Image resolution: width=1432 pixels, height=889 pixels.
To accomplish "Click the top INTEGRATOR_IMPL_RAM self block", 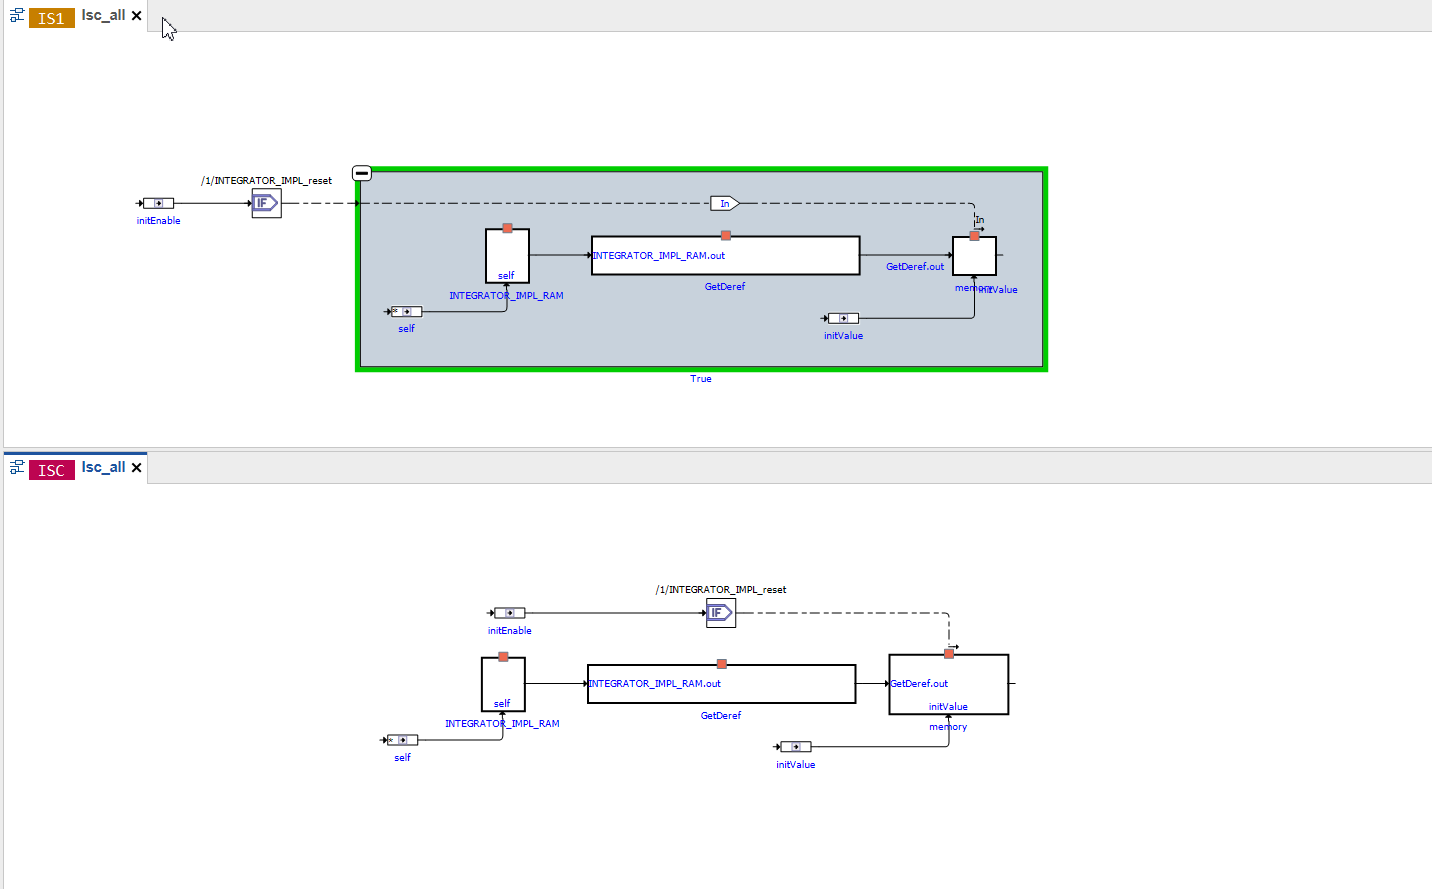I will (507, 256).
